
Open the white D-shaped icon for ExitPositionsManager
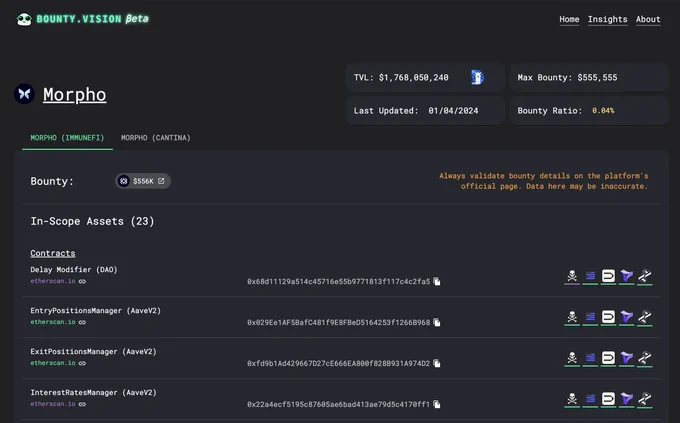[608, 358]
